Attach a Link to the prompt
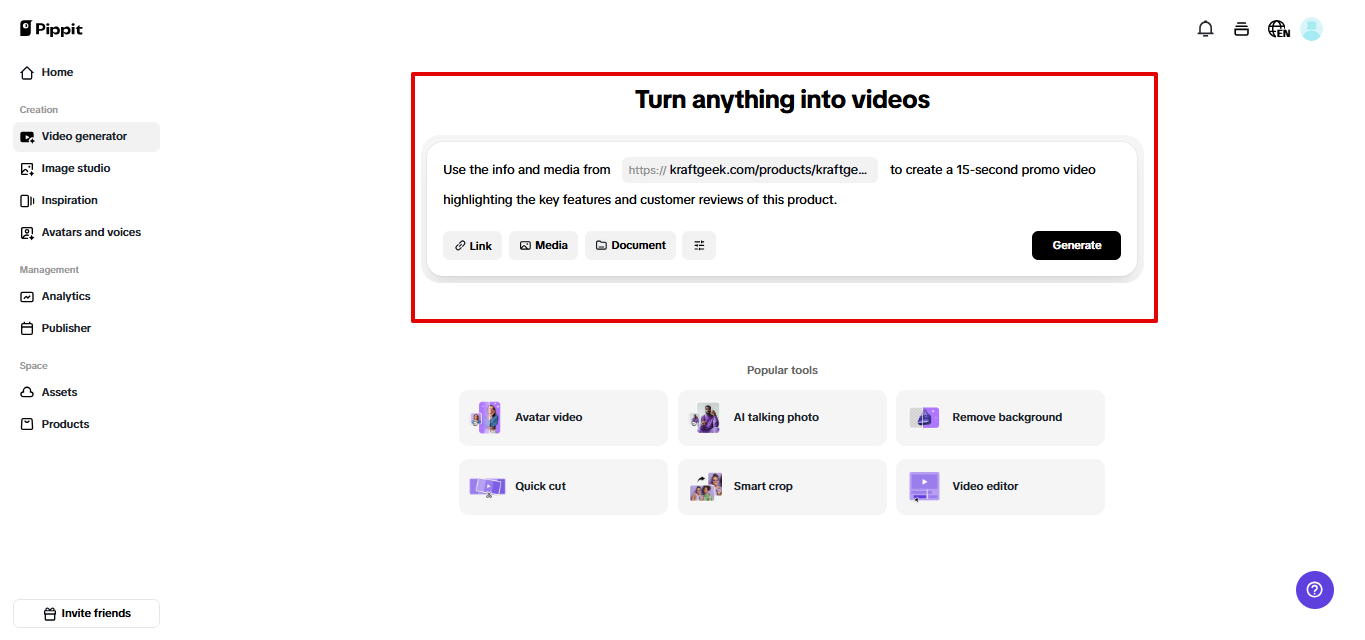1365x640 pixels. 472,245
